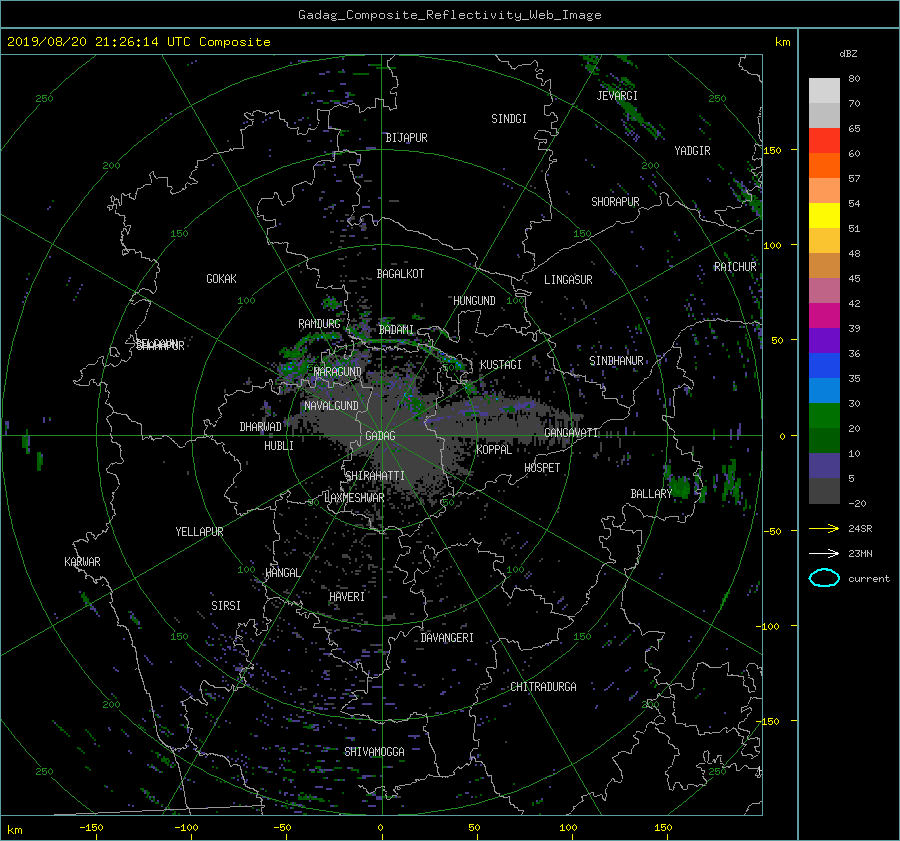Image resolution: width=900 pixels, height=841 pixels.
Task: Click the Gadag_Composite_Reflectivity_Web_Image title
Action: point(449,15)
